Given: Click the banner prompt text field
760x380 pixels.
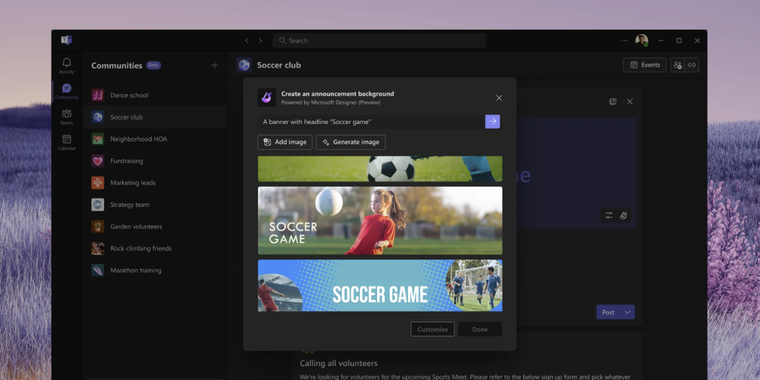Looking at the screenshot, I should pyautogui.click(x=371, y=122).
